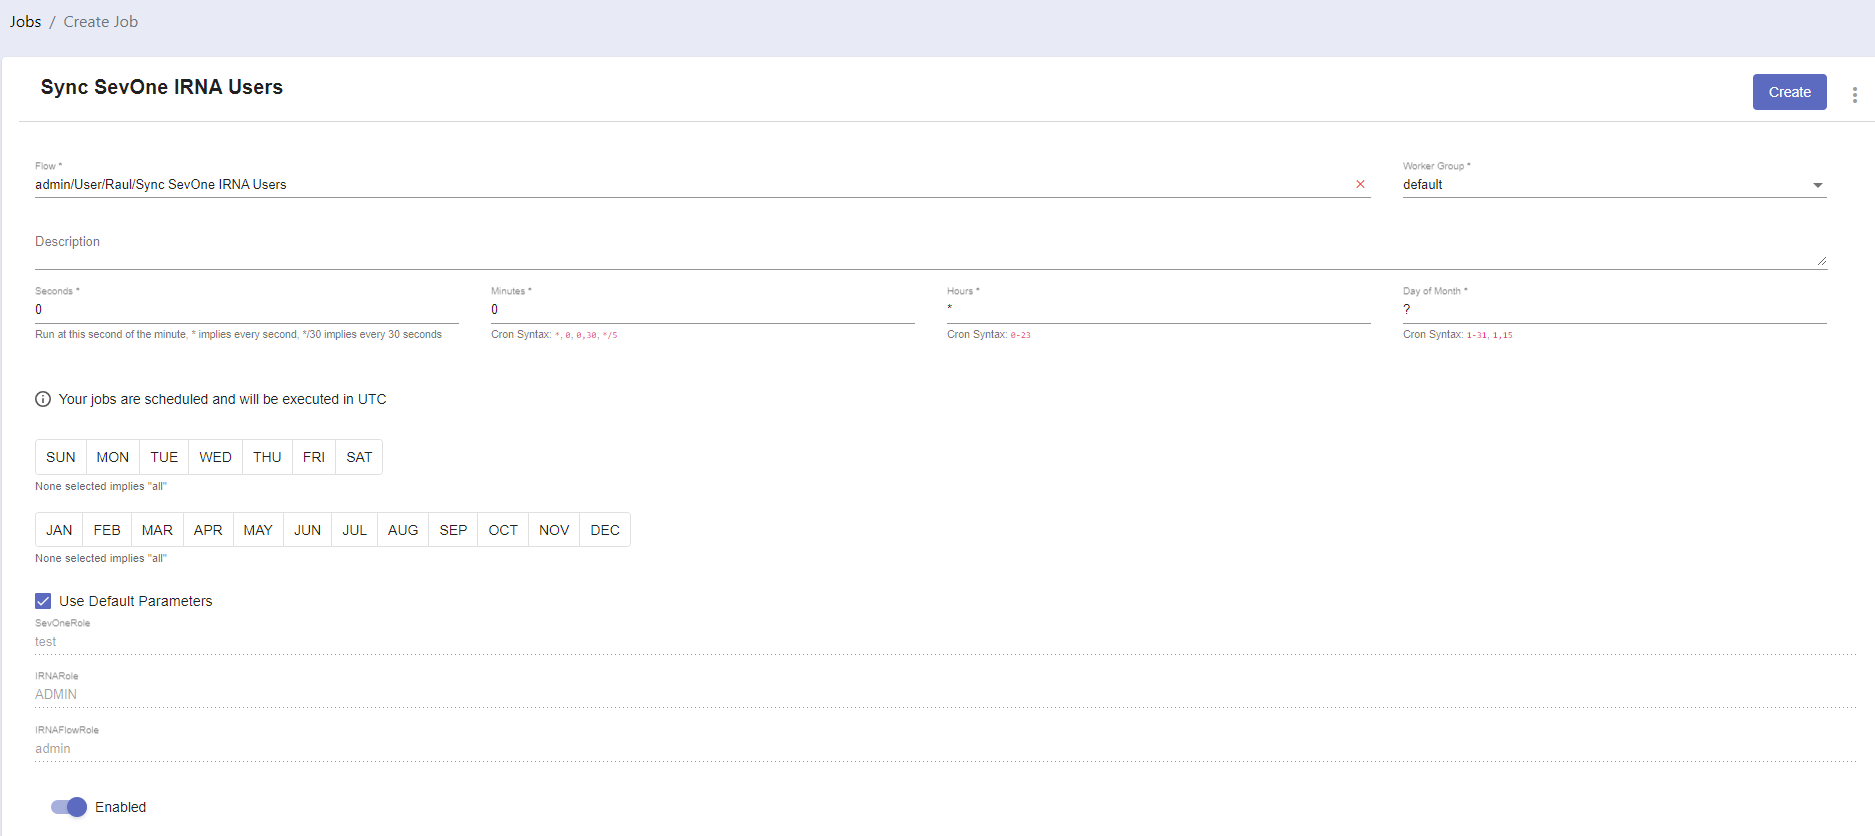The image size is (1875, 836).
Task: Select the JUN month button
Action: tap(308, 530)
